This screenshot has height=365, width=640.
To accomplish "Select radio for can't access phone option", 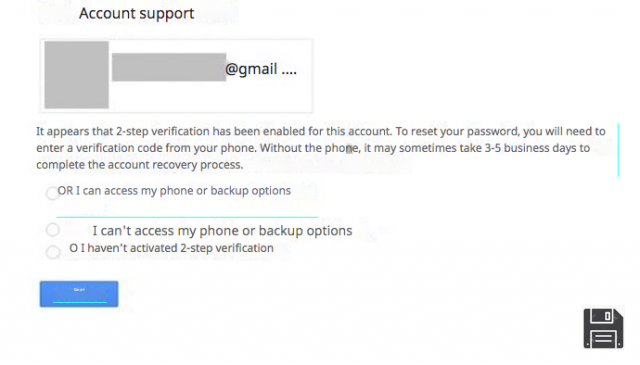I will 53,230.
